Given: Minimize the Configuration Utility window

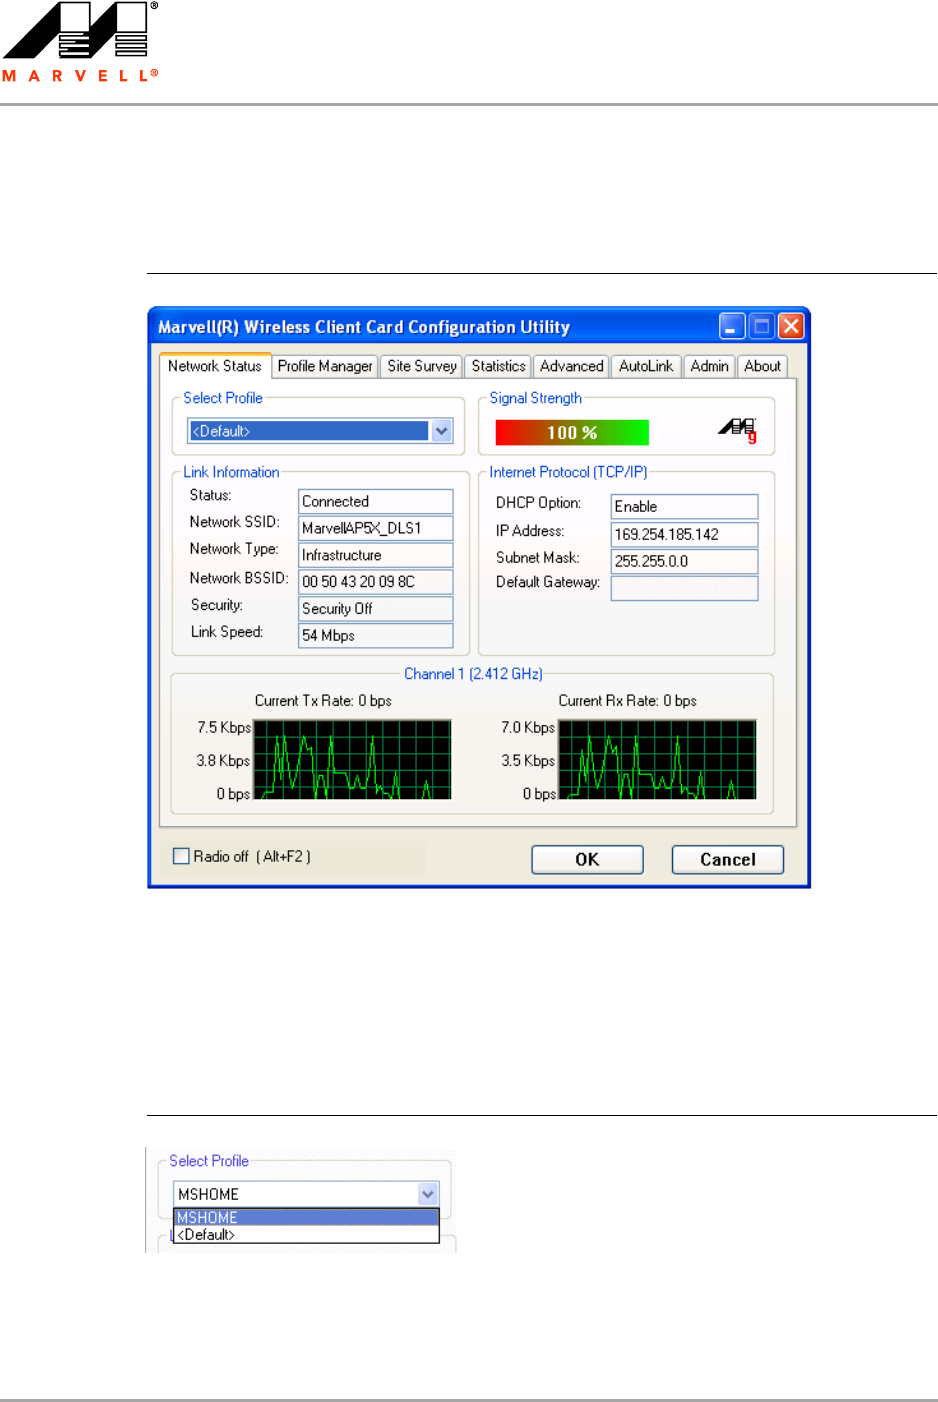Looking at the screenshot, I should pyautogui.click(x=732, y=326).
